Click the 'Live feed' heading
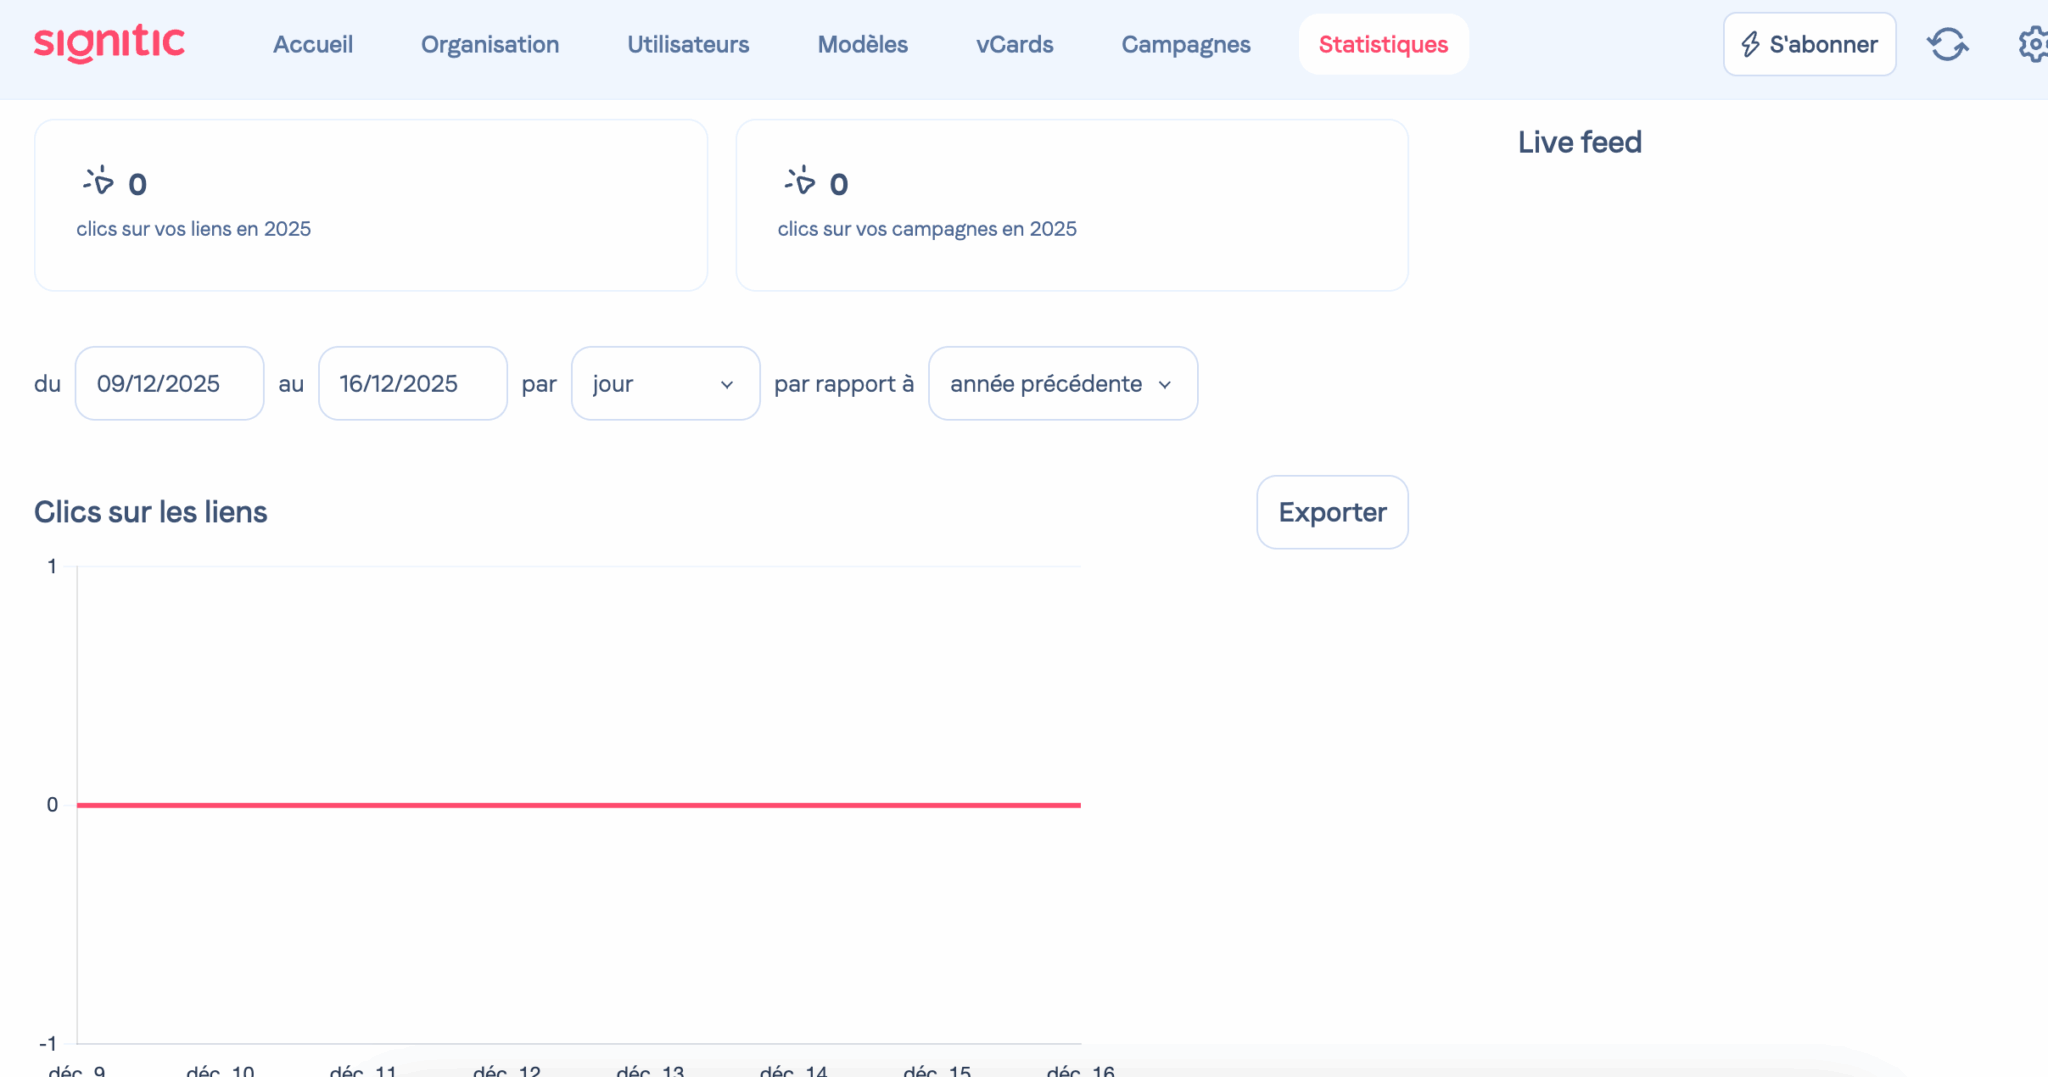The width and height of the screenshot is (2048, 1077). pos(1580,142)
